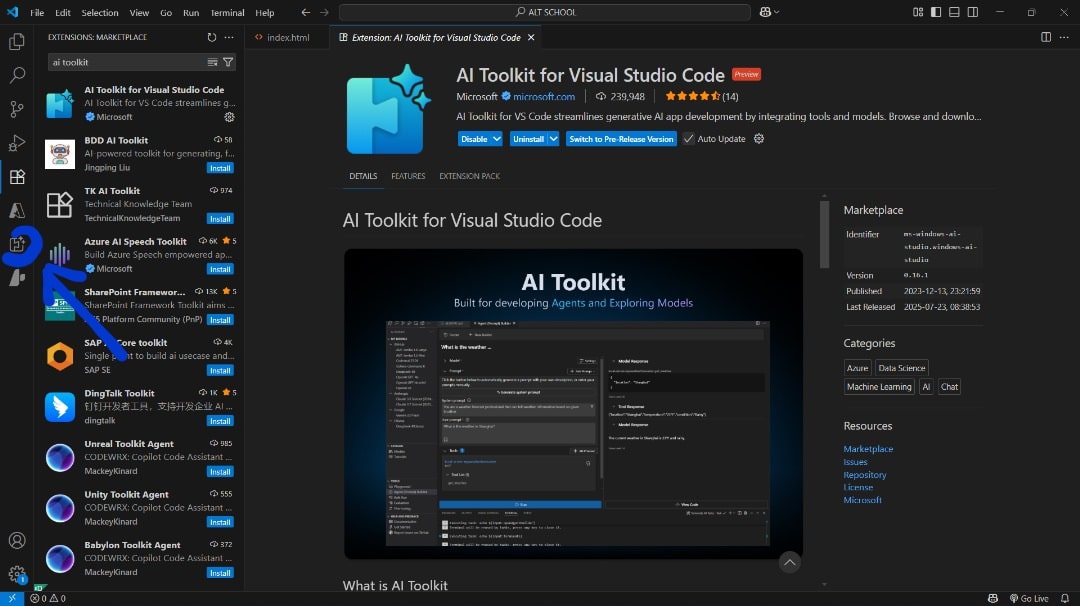Install the DingTalk Toolkit extension
The image size is (1080, 606).
[220, 421]
